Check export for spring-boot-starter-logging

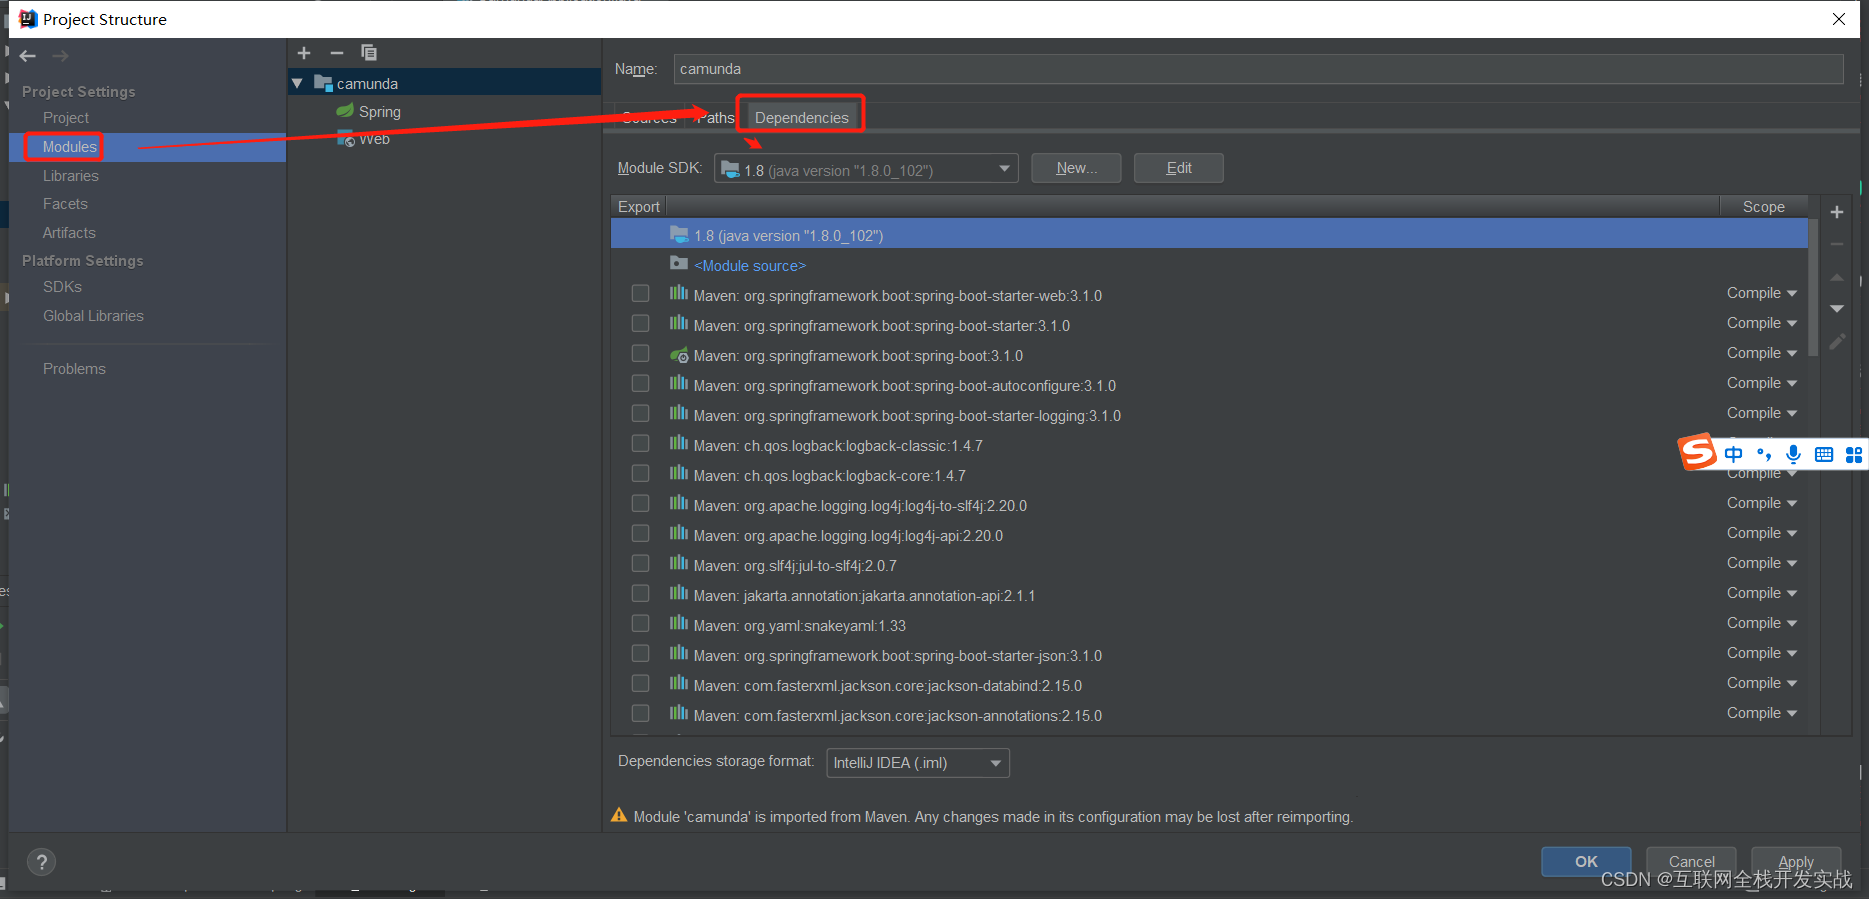point(641,413)
